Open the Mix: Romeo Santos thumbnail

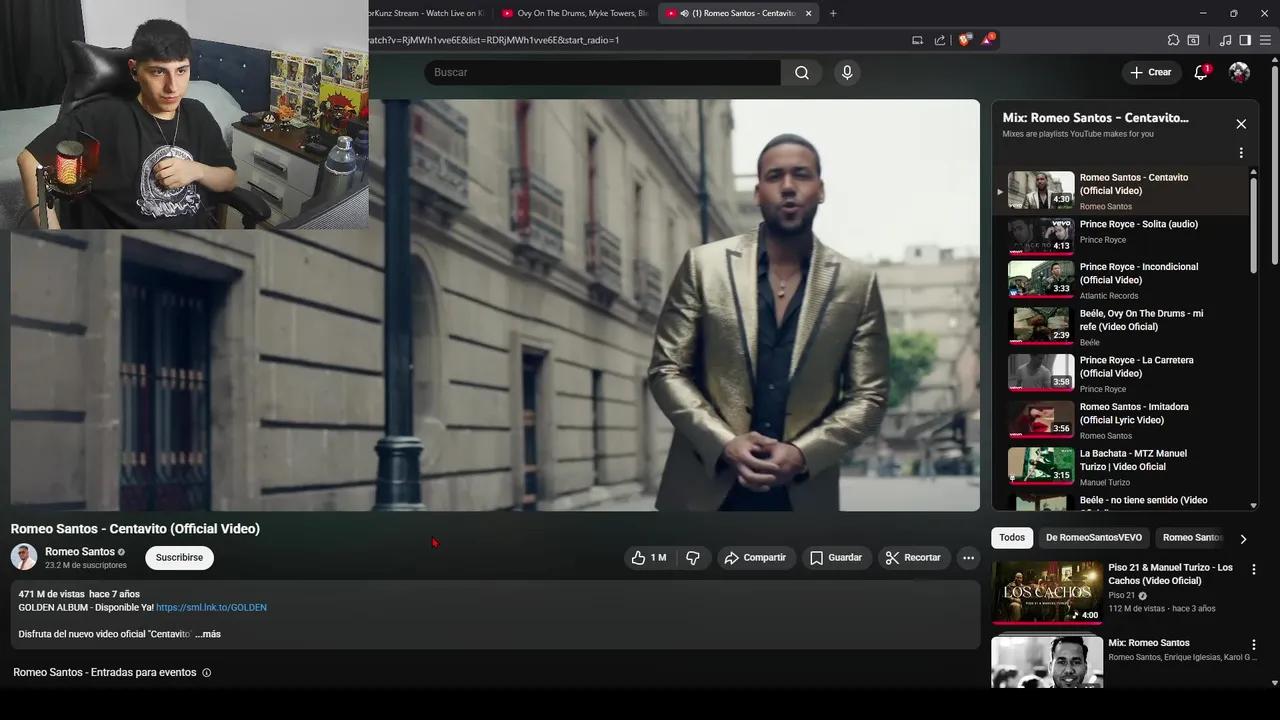click(1047, 661)
